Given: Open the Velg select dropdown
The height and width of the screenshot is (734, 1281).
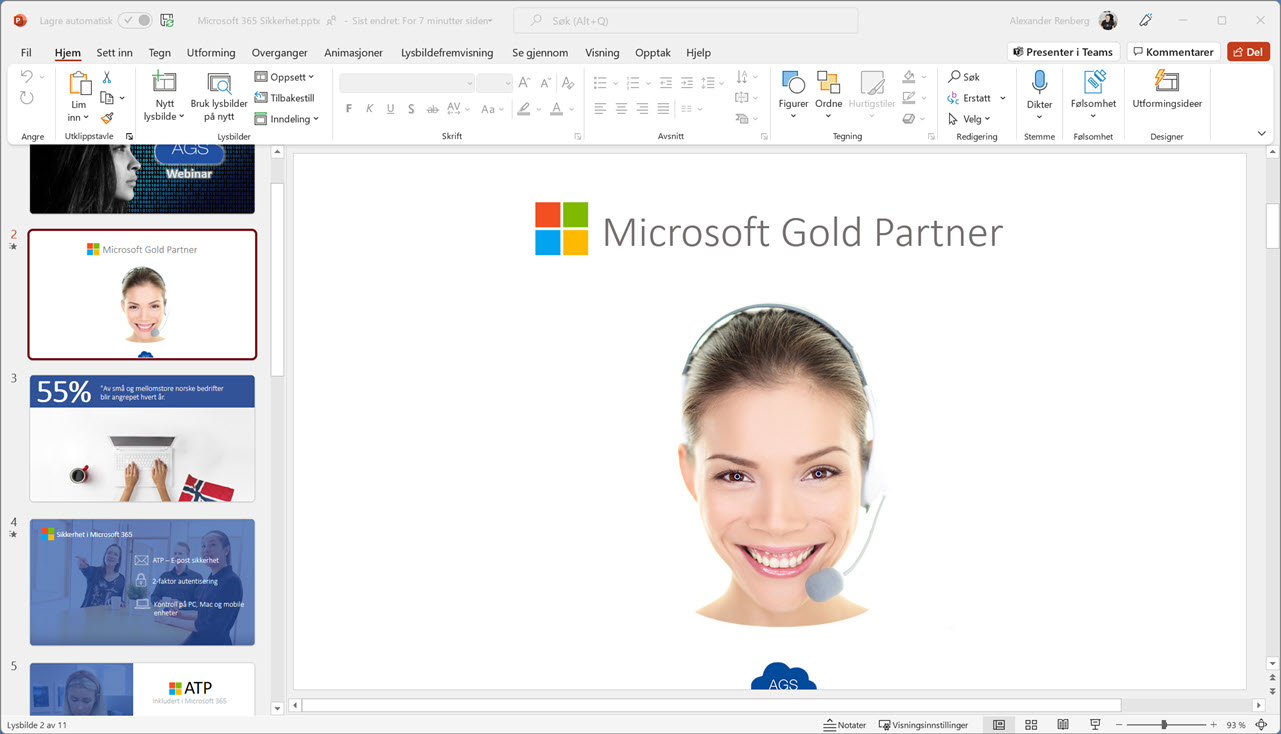Looking at the screenshot, I should 969,119.
